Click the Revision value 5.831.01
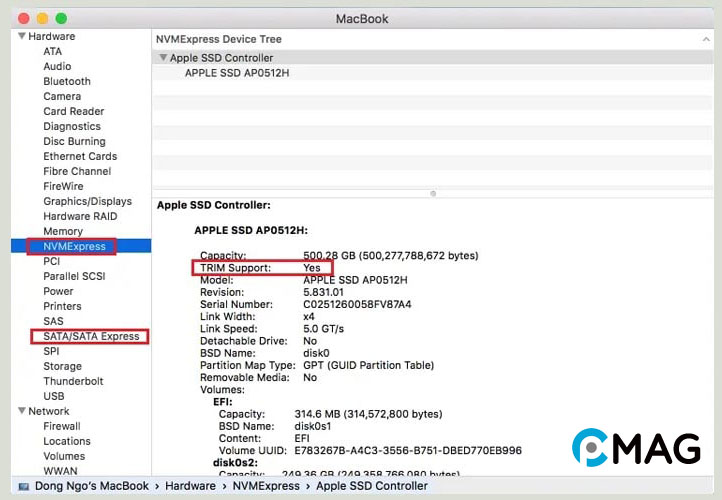 tap(323, 292)
